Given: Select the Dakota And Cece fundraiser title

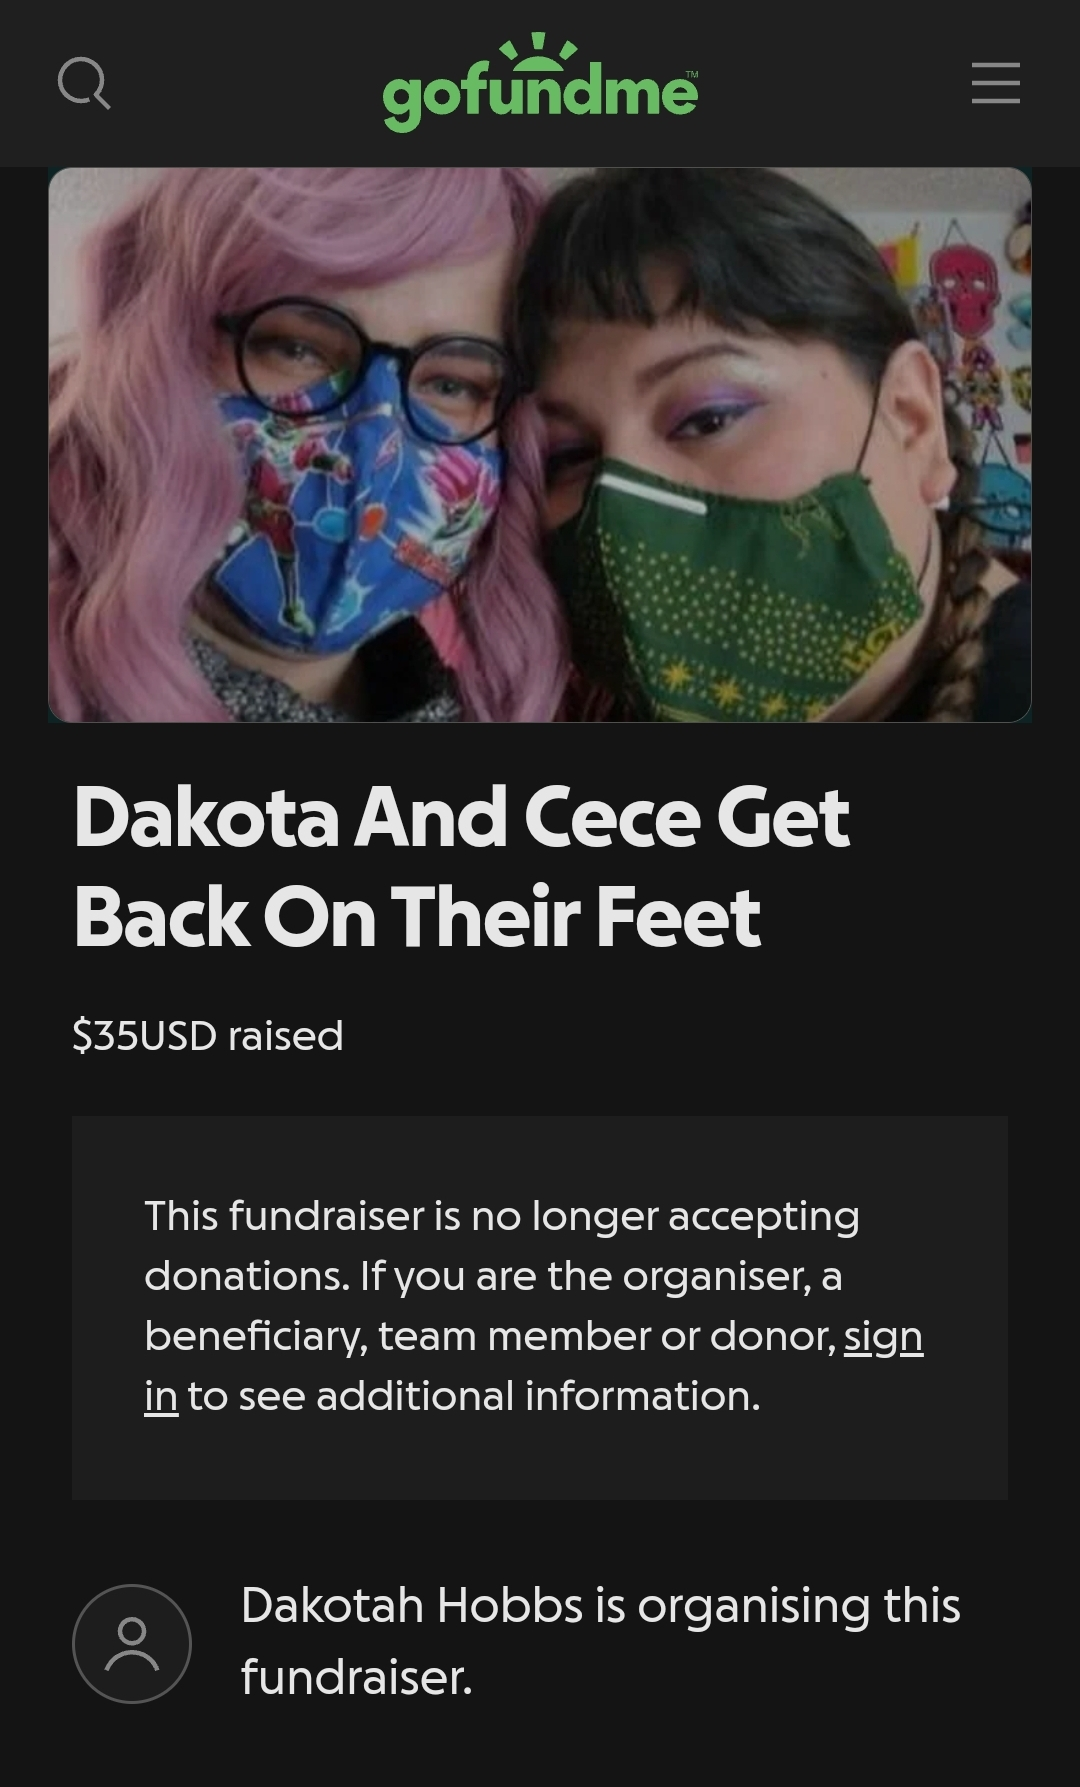Looking at the screenshot, I should pos(462,866).
